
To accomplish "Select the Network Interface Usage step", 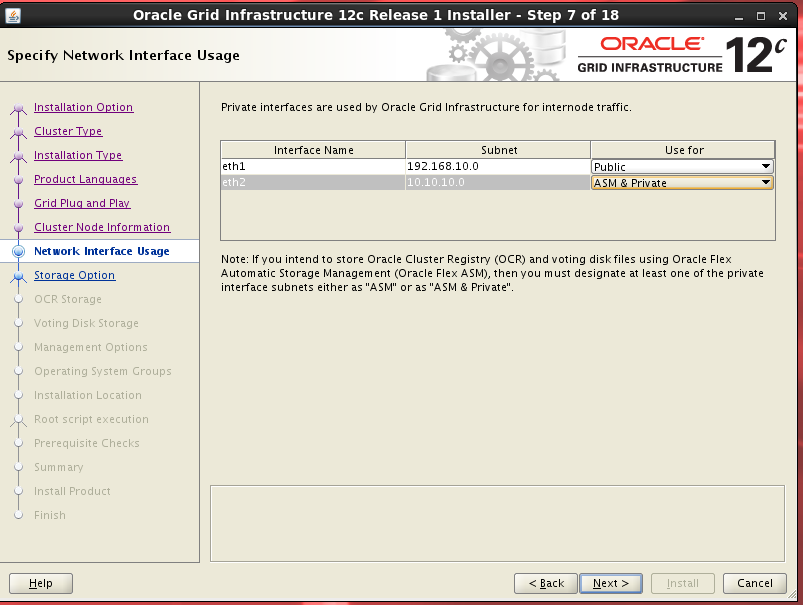I will (x=101, y=251).
